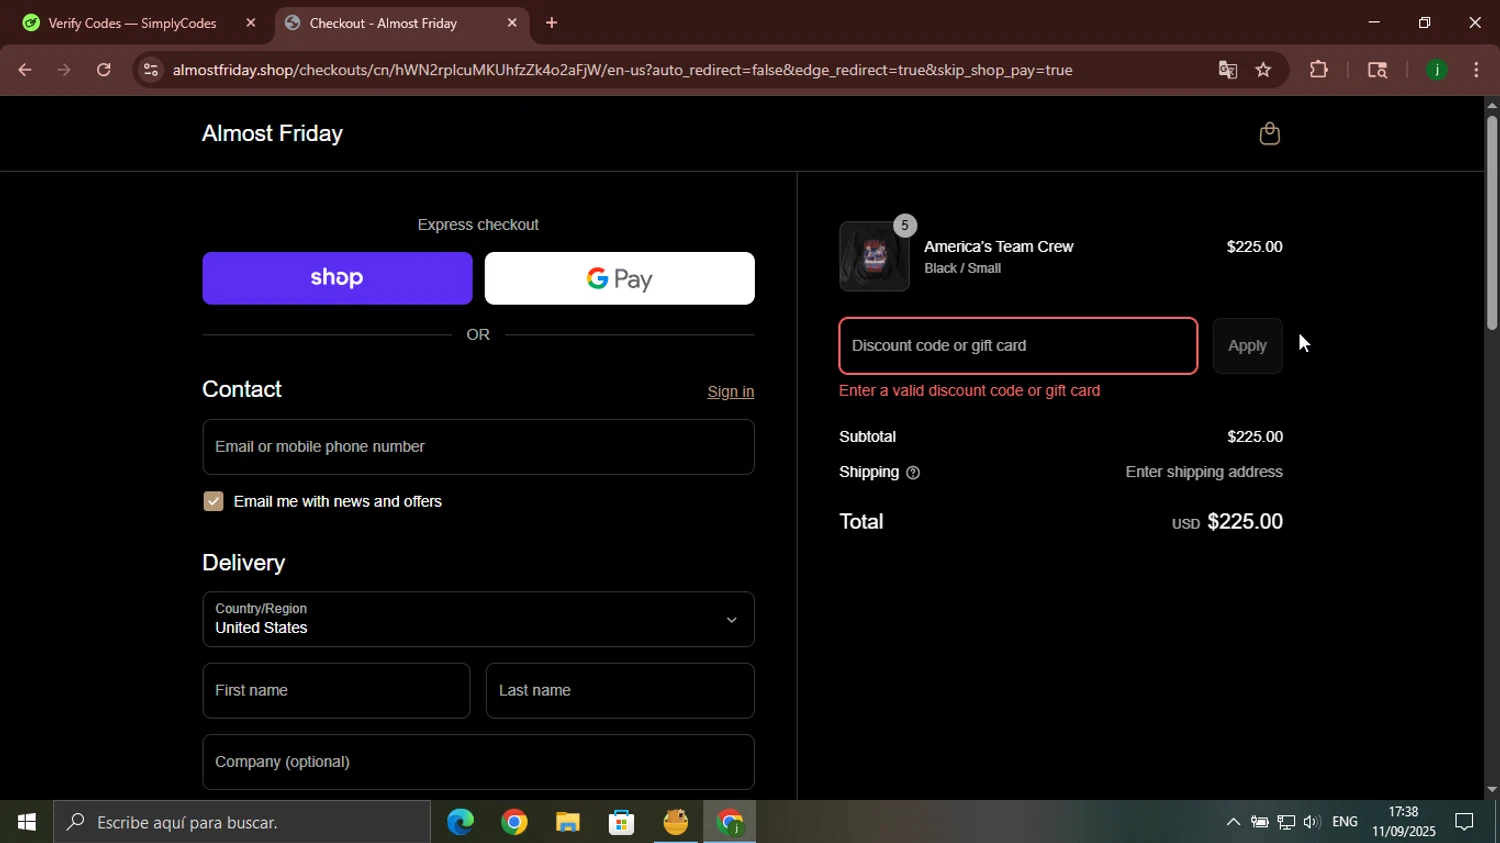Click the browser forward arrow

point(64,70)
